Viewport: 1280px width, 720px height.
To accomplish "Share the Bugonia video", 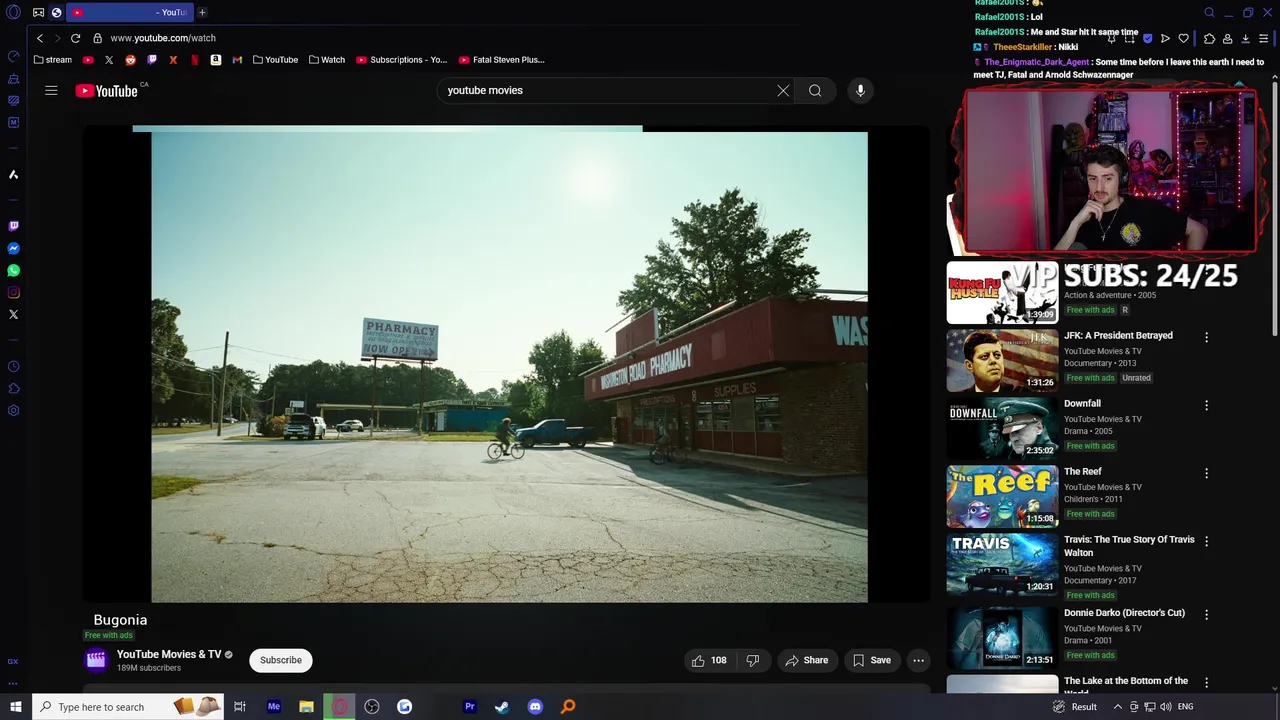I will [x=806, y=660].
